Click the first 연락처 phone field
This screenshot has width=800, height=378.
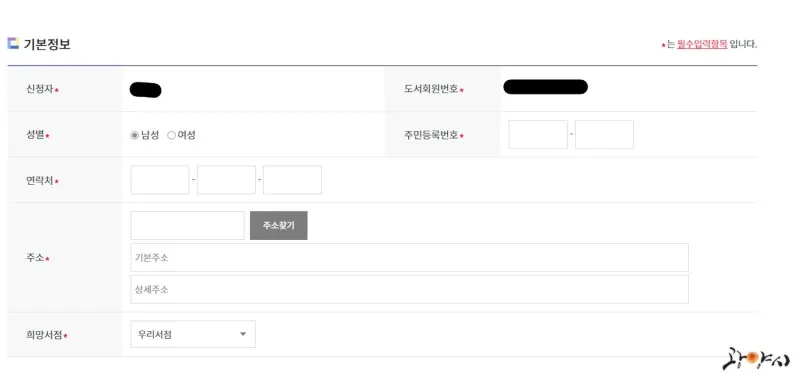[160, 180]
